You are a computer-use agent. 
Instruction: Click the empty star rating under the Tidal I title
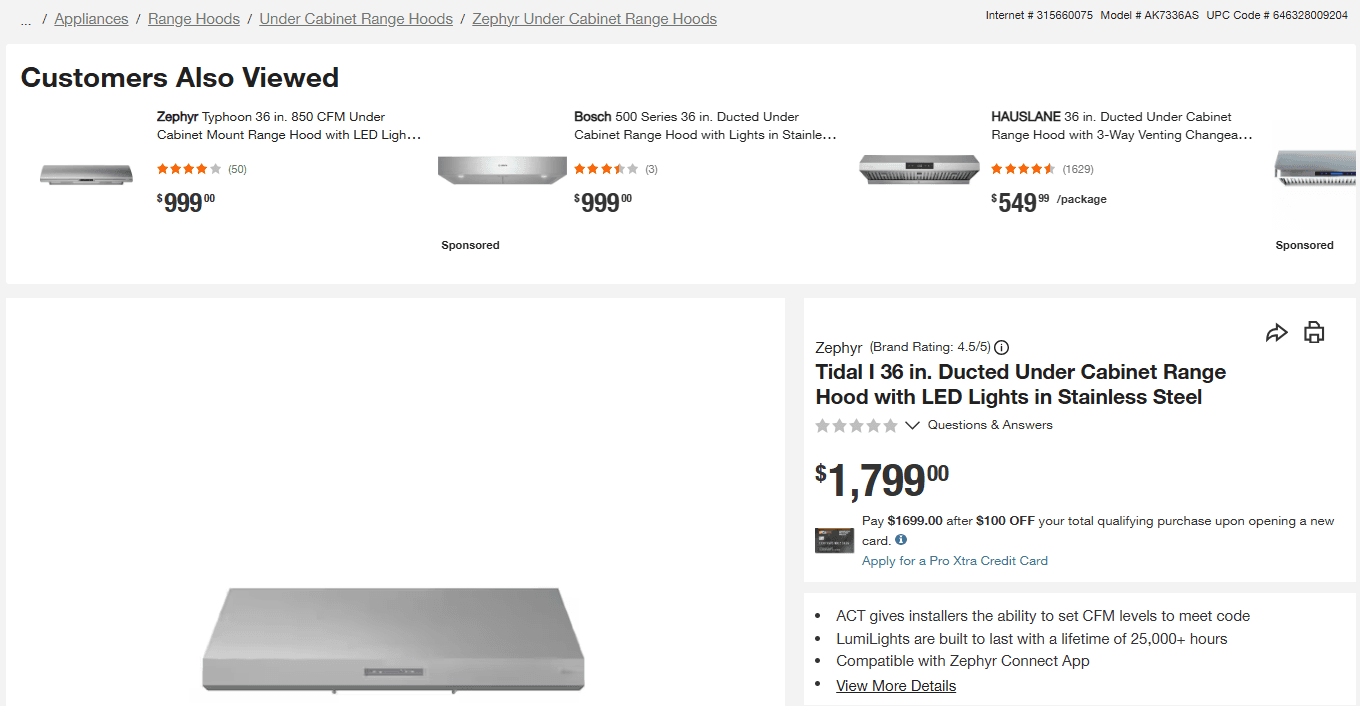click(855, 425)
